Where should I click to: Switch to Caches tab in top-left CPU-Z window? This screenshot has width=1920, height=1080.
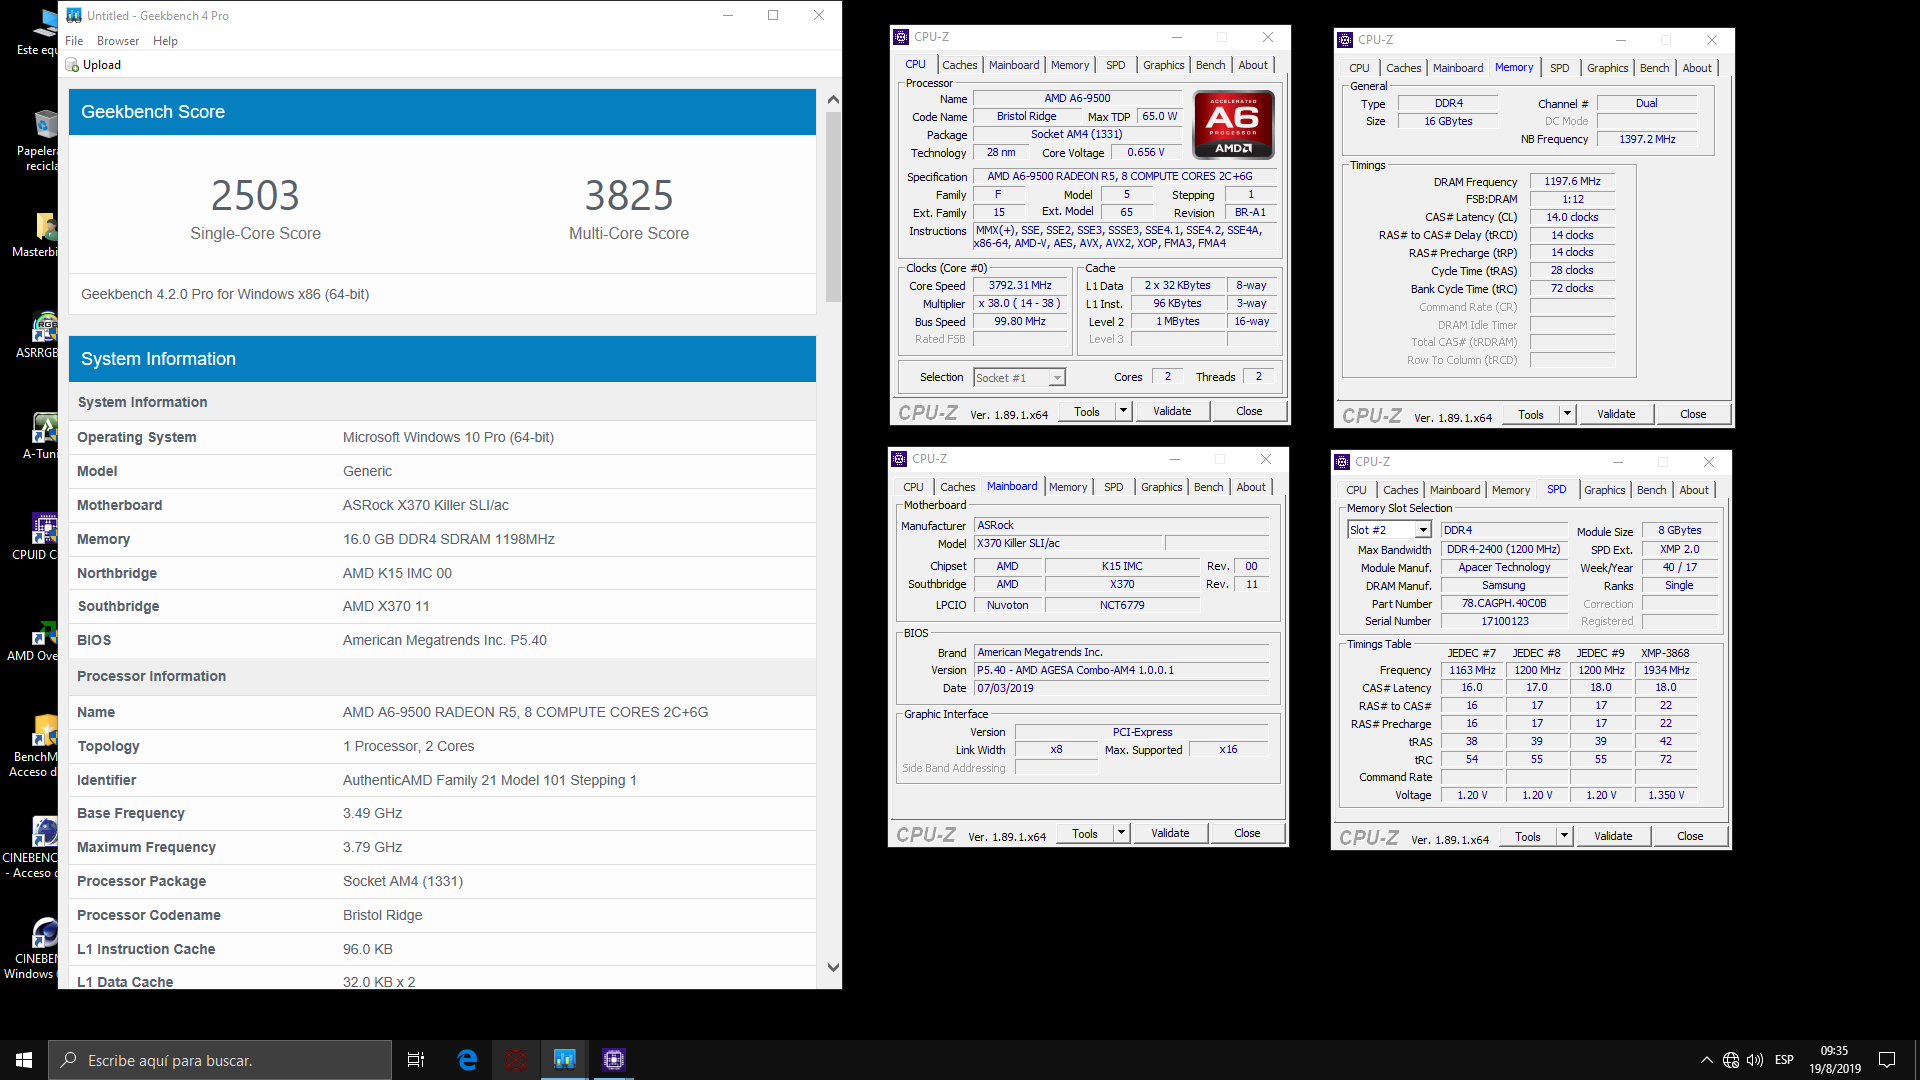pos(959,65)
